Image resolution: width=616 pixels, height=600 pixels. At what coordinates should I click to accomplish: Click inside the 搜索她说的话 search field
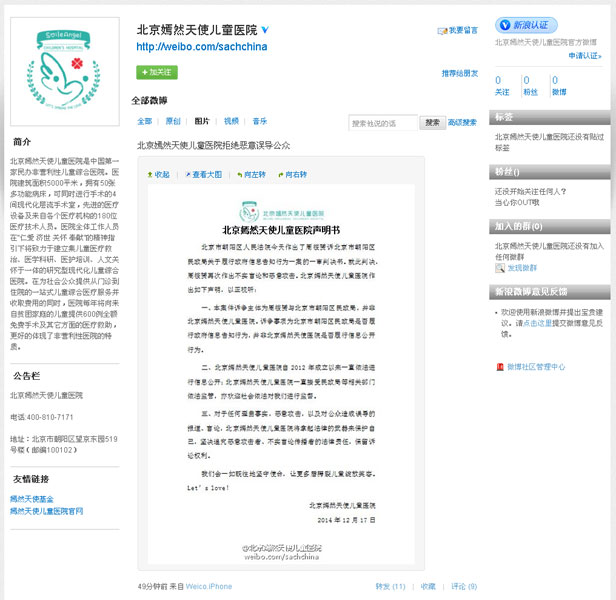(383, 123)
